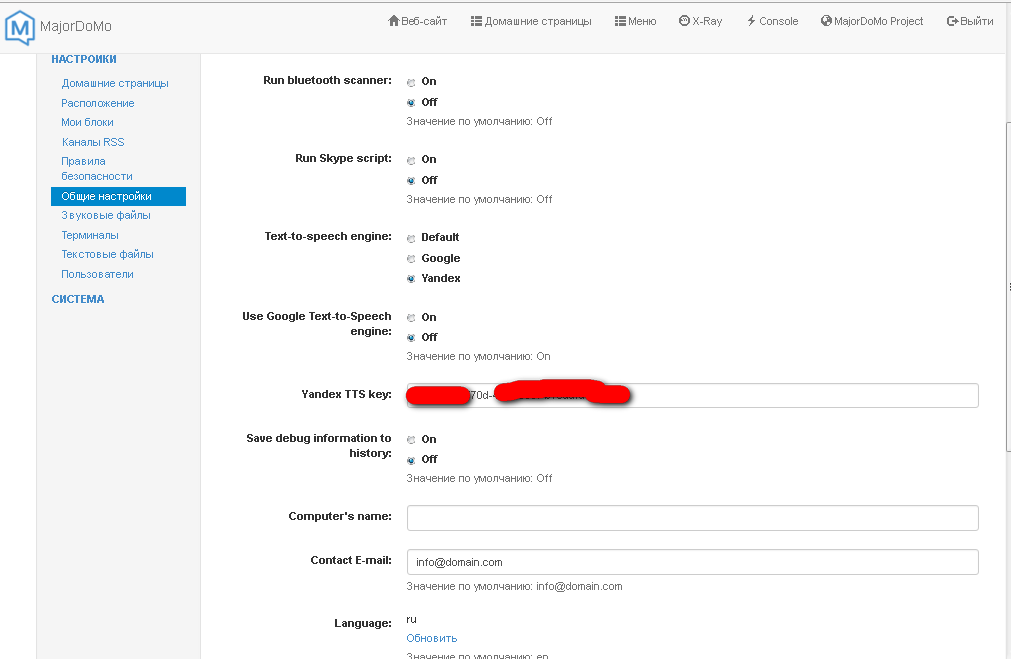Open Звуковые файлы in sidebar

(106, 215)
